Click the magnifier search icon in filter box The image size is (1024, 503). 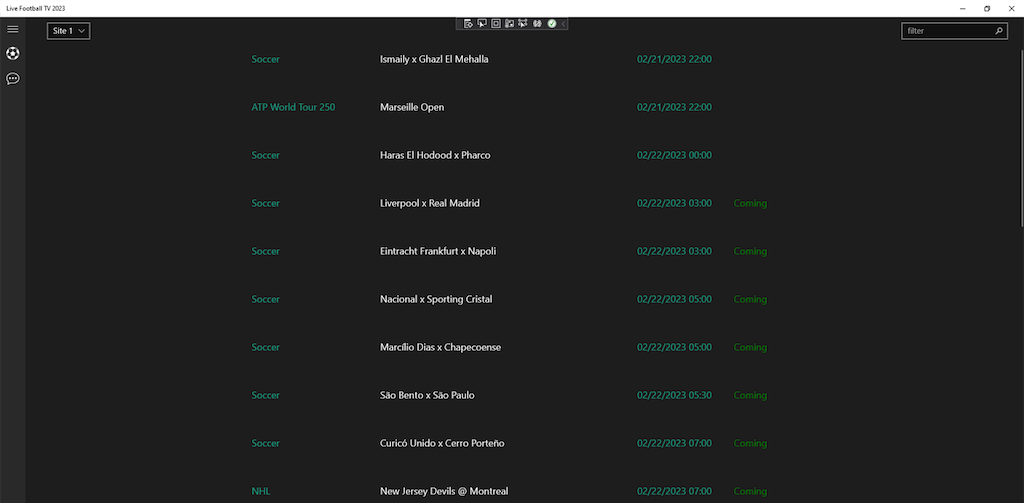pyautogui.click(x=999, y=31)
